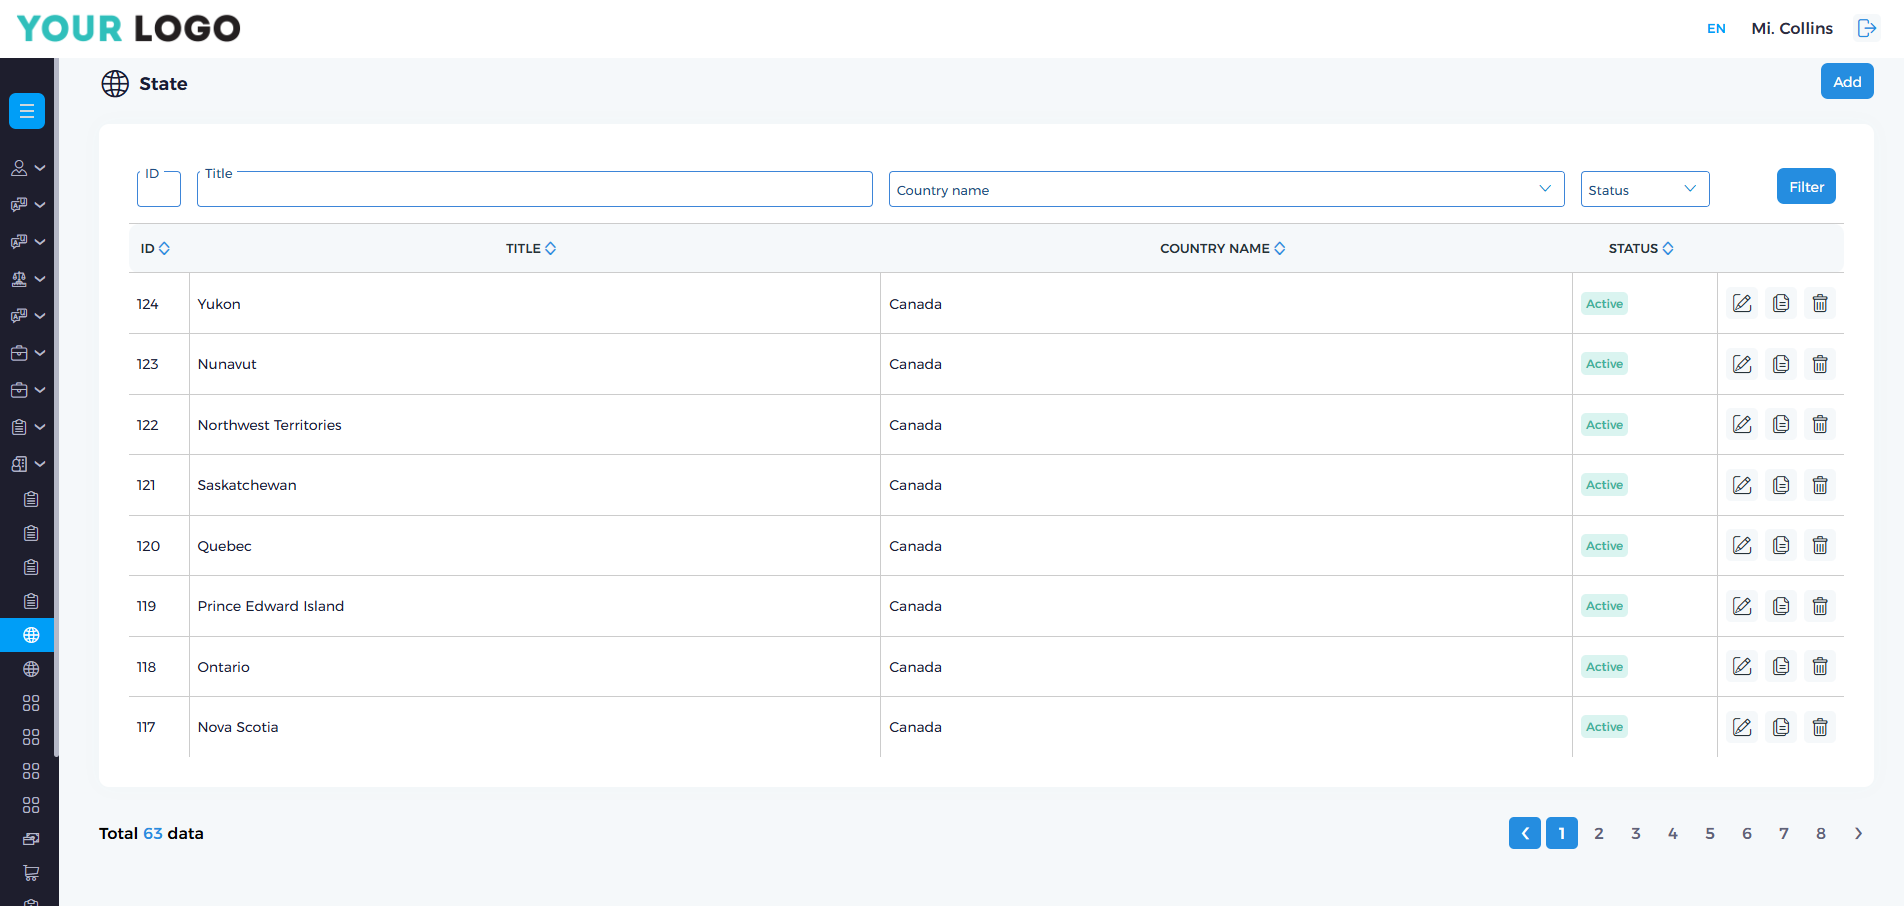Delete the Ontario state entry
Viewport: 1904px width, 906px height.
(x=1820, y=667)
